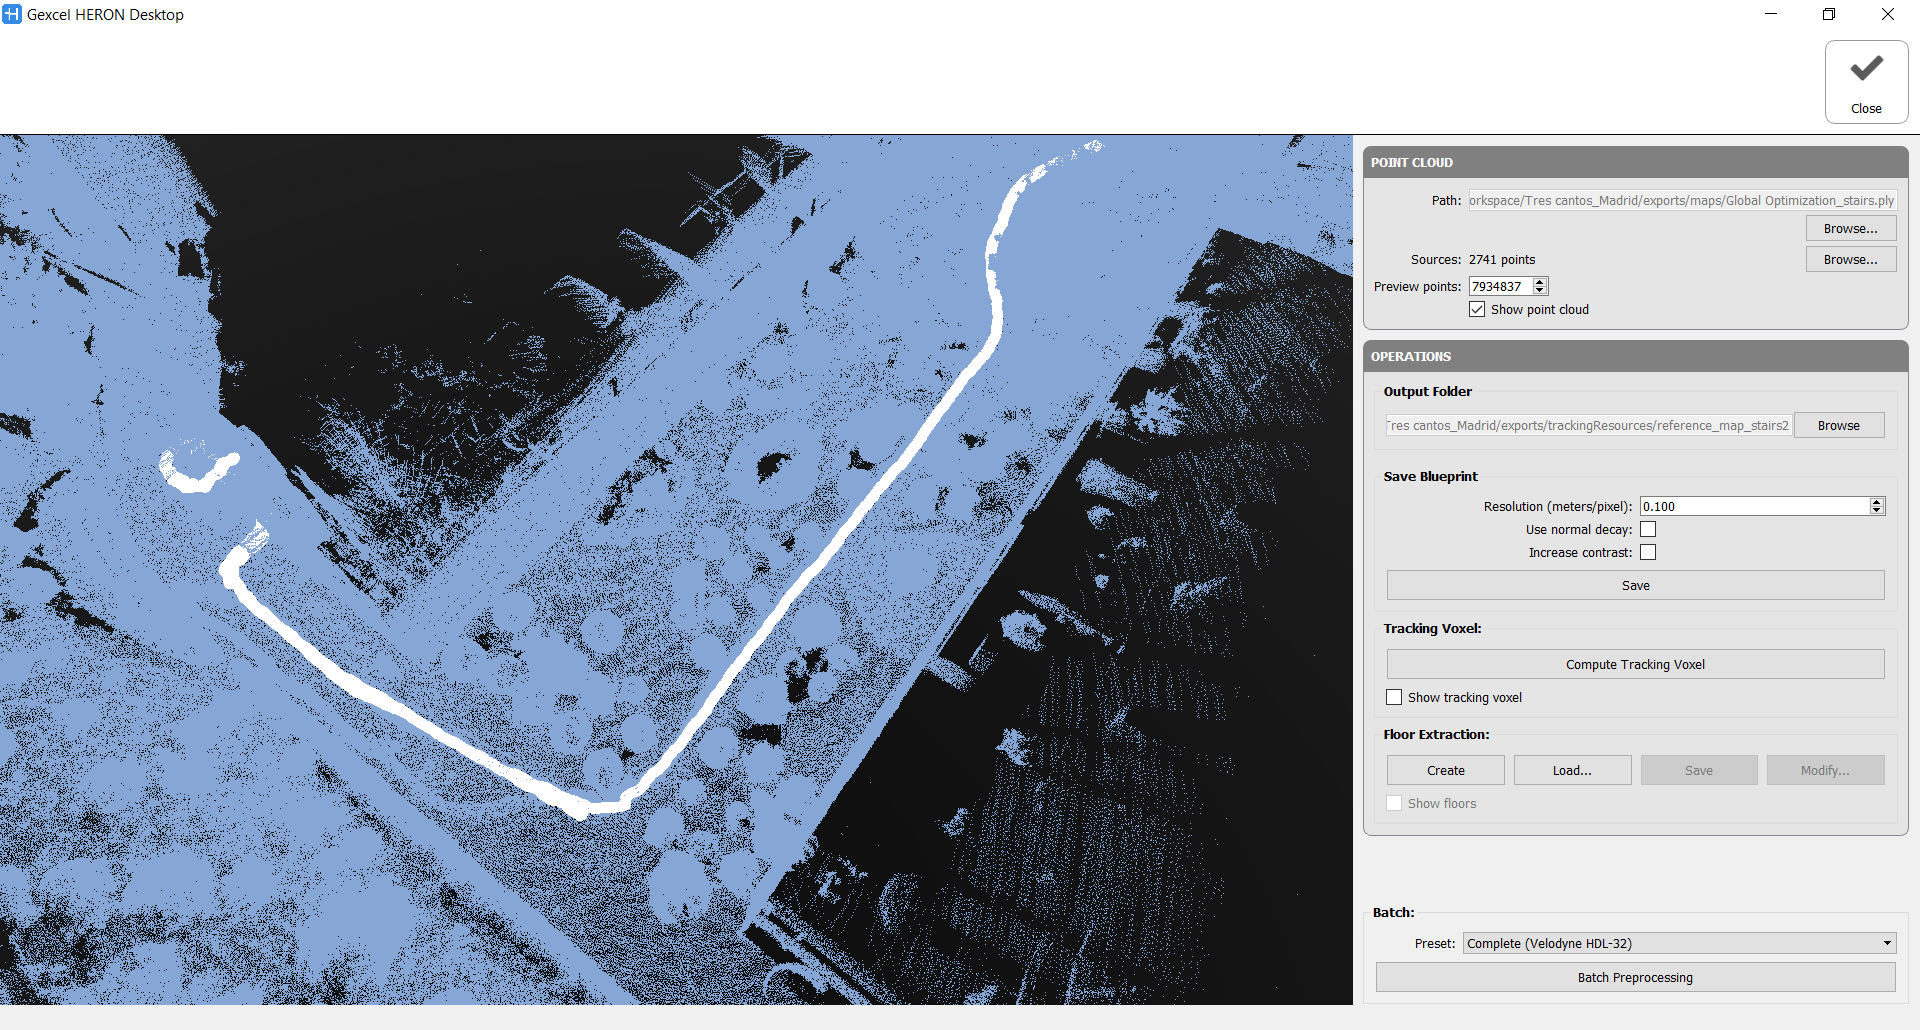Enable Use normal decay
The height and width of the screenshot is (1030, 1920).
(x=1648, y=529)
